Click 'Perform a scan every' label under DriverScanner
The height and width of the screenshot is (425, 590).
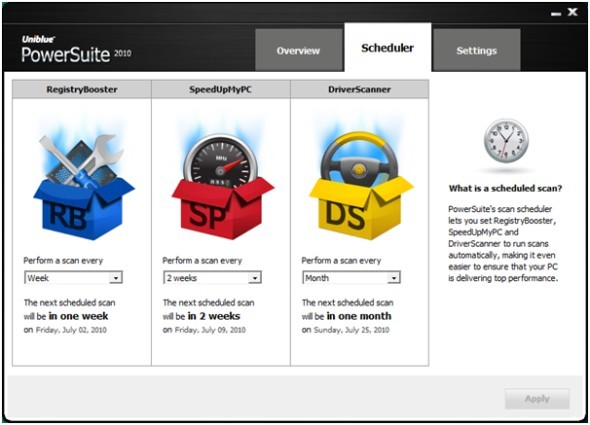click(341, 260)
